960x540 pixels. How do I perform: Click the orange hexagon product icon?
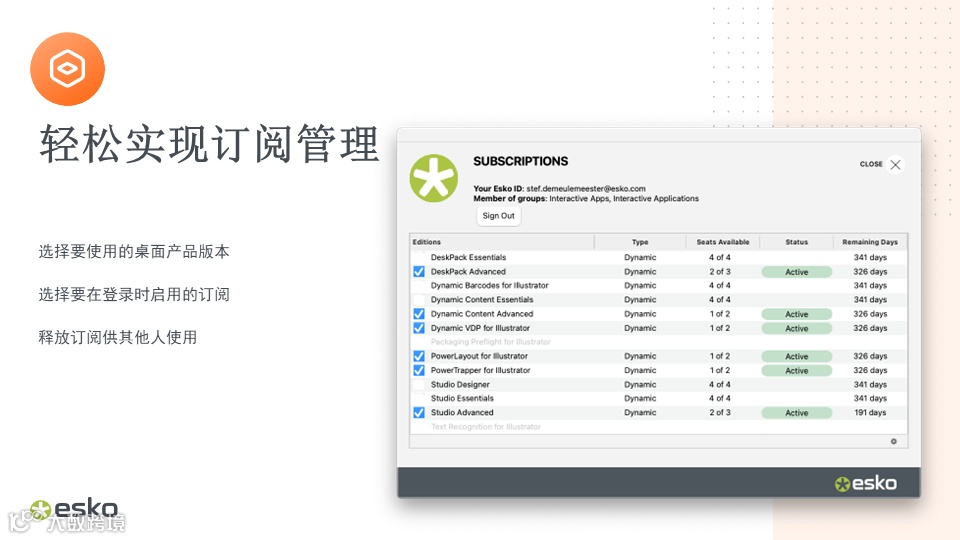67,69
